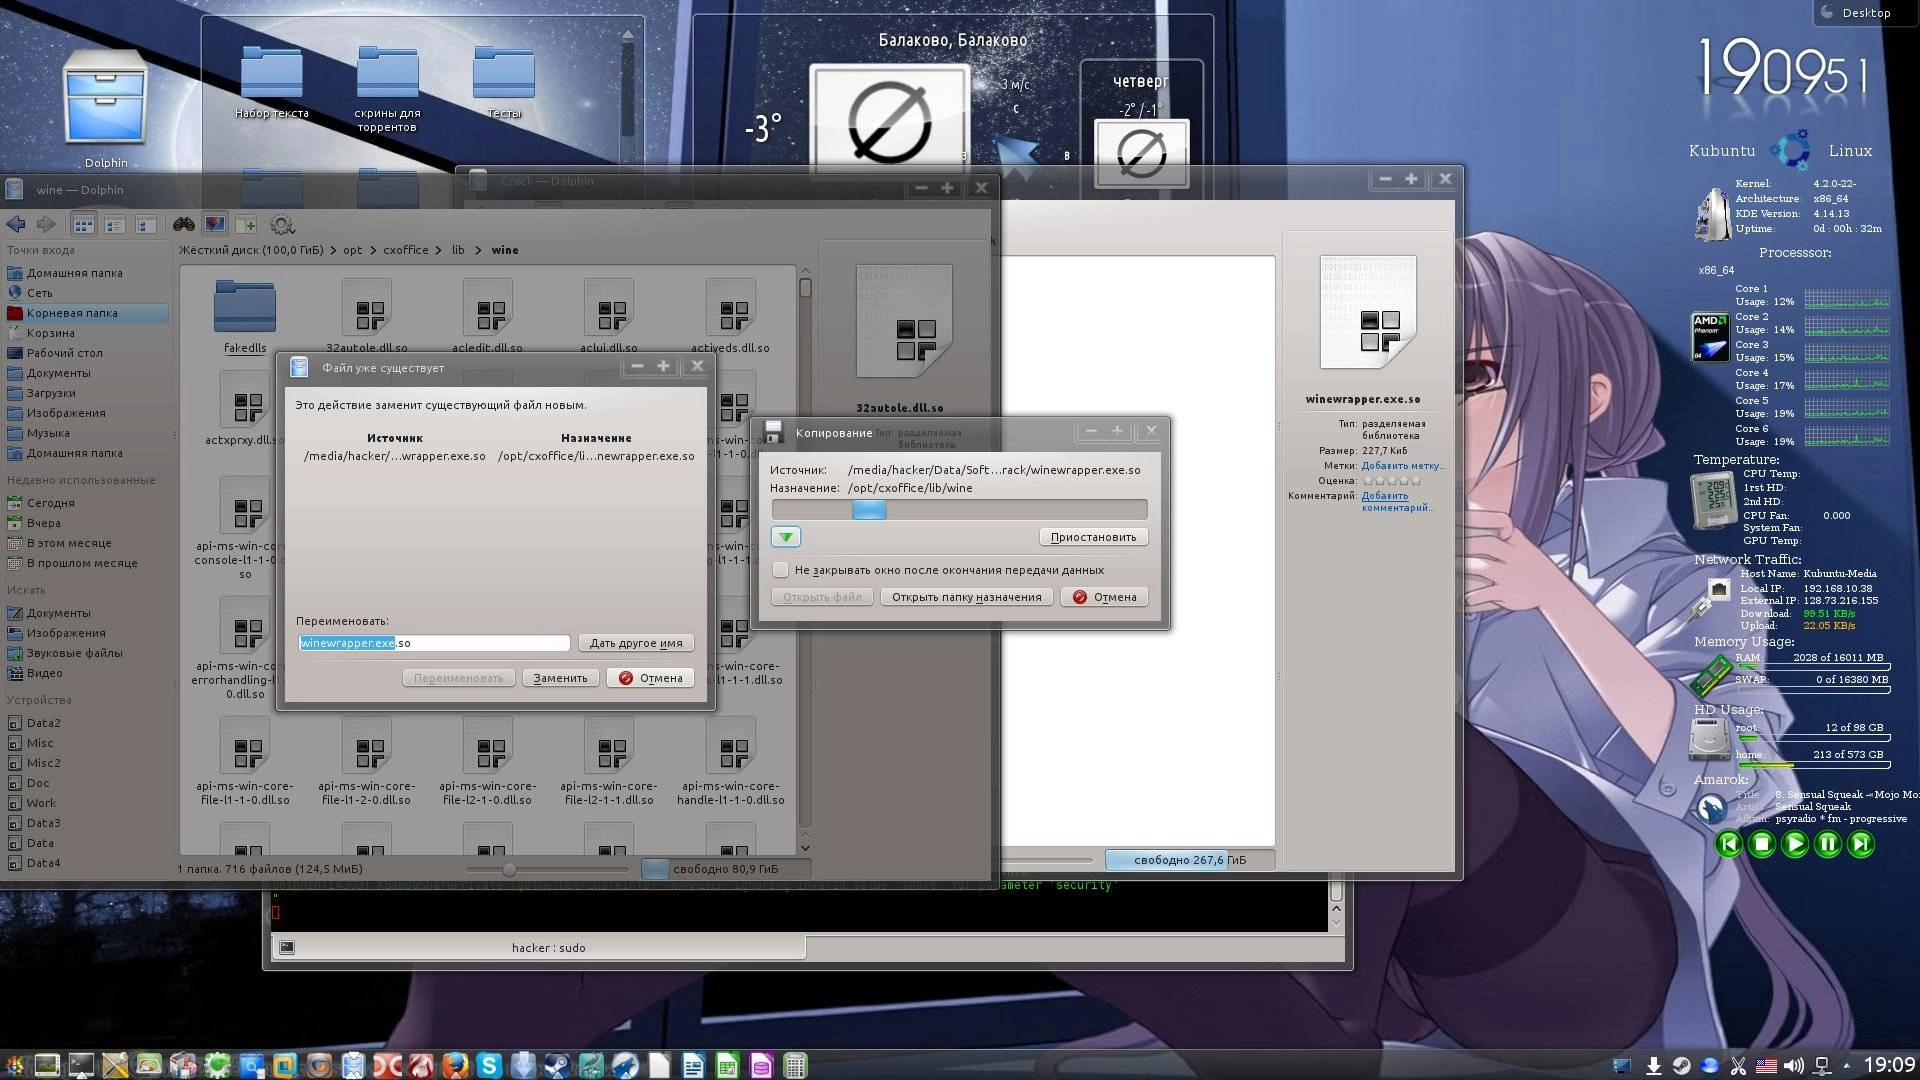
Task: Open 'Корневая папка' in places panel
Action: coord(86,313)
